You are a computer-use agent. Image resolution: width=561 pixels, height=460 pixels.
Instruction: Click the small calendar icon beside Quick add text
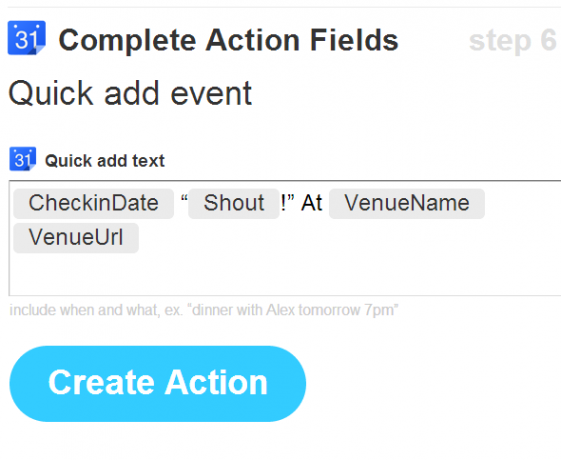23,159
